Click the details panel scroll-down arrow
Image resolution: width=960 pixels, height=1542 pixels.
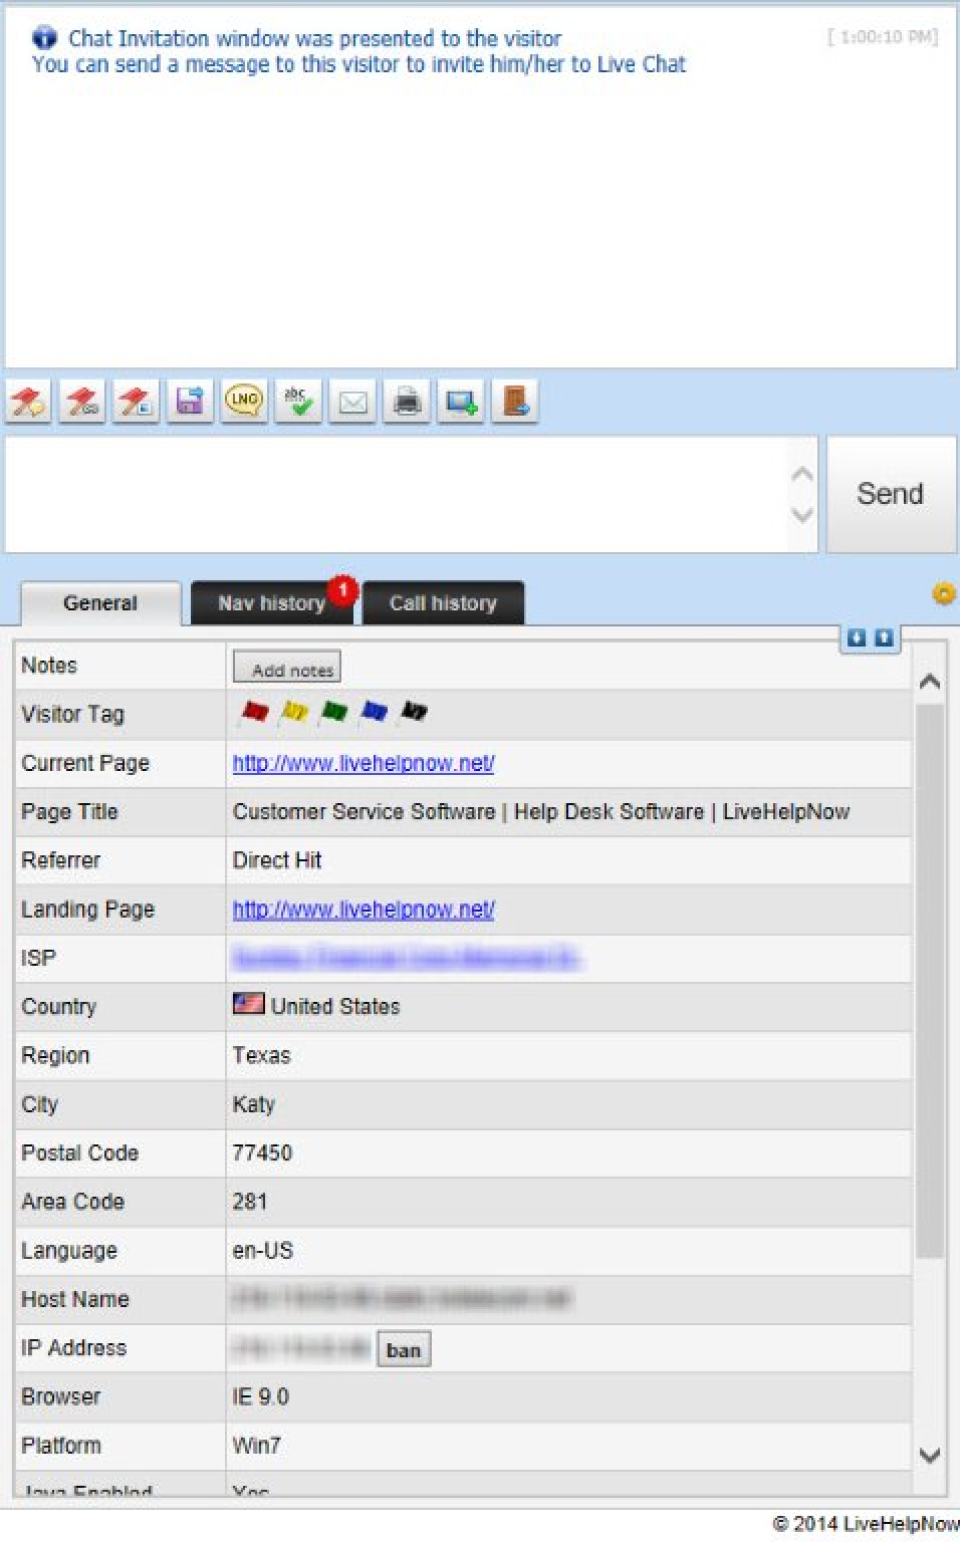(930, 1455)
